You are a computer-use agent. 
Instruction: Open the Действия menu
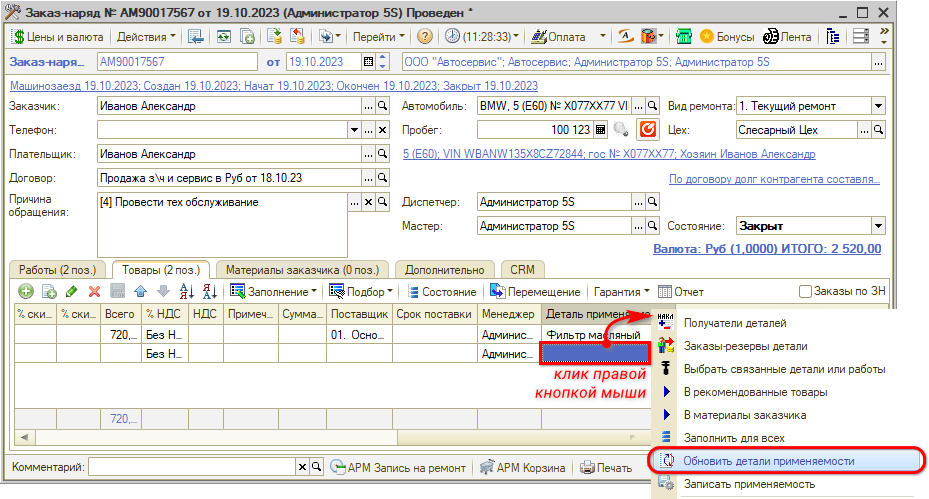click(146, 37)
